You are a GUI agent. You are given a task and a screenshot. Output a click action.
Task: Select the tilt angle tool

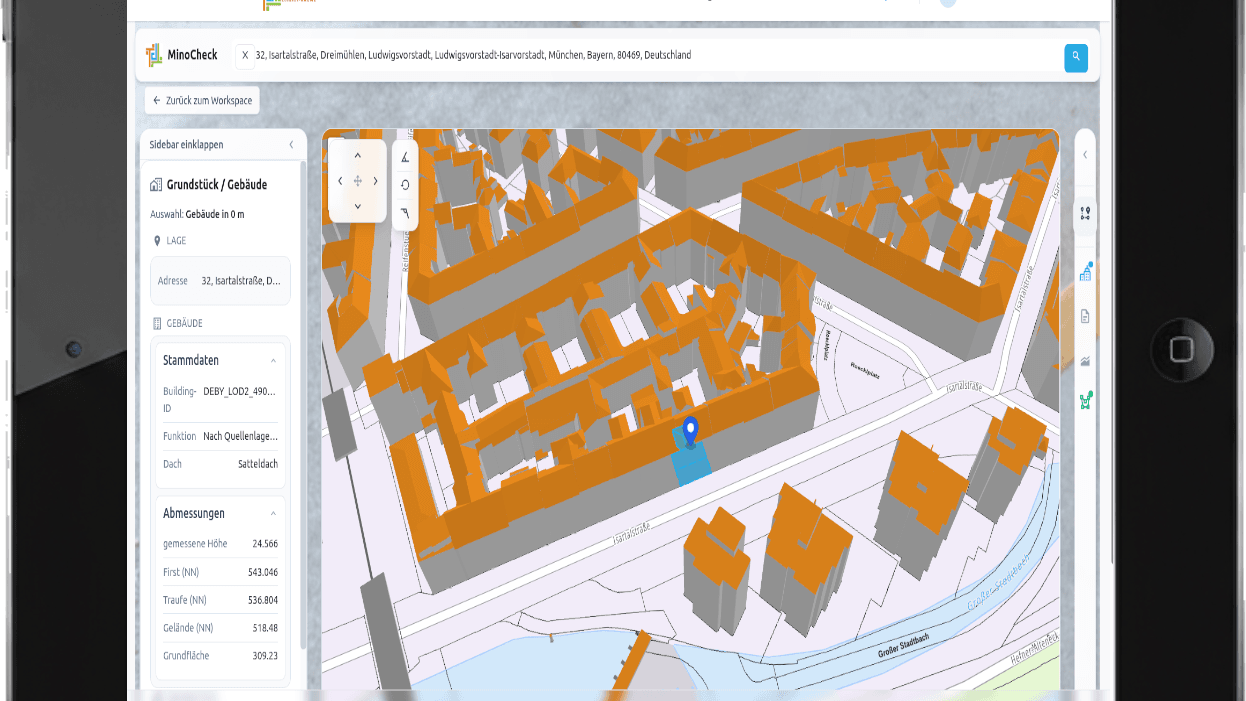[x=405, y=156]
